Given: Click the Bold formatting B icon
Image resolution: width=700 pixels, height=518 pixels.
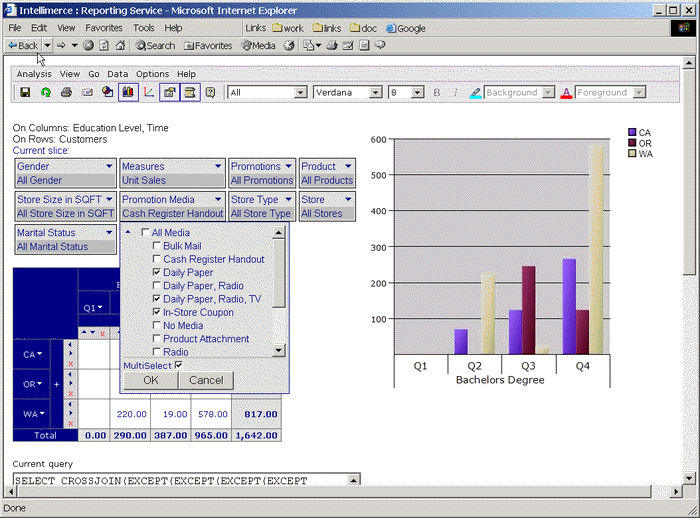Looking at the screenshot, I should pyautogui.click(x=437, y=92).
